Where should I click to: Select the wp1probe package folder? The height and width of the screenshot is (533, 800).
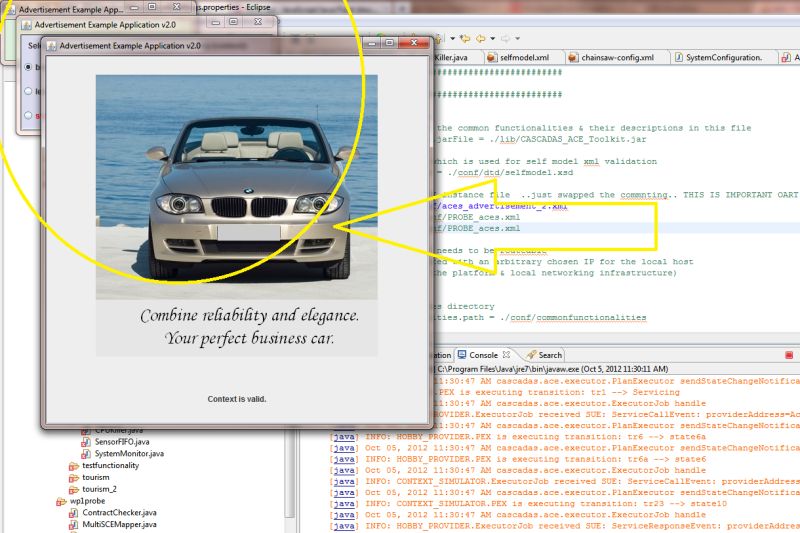tap(87, 501)
